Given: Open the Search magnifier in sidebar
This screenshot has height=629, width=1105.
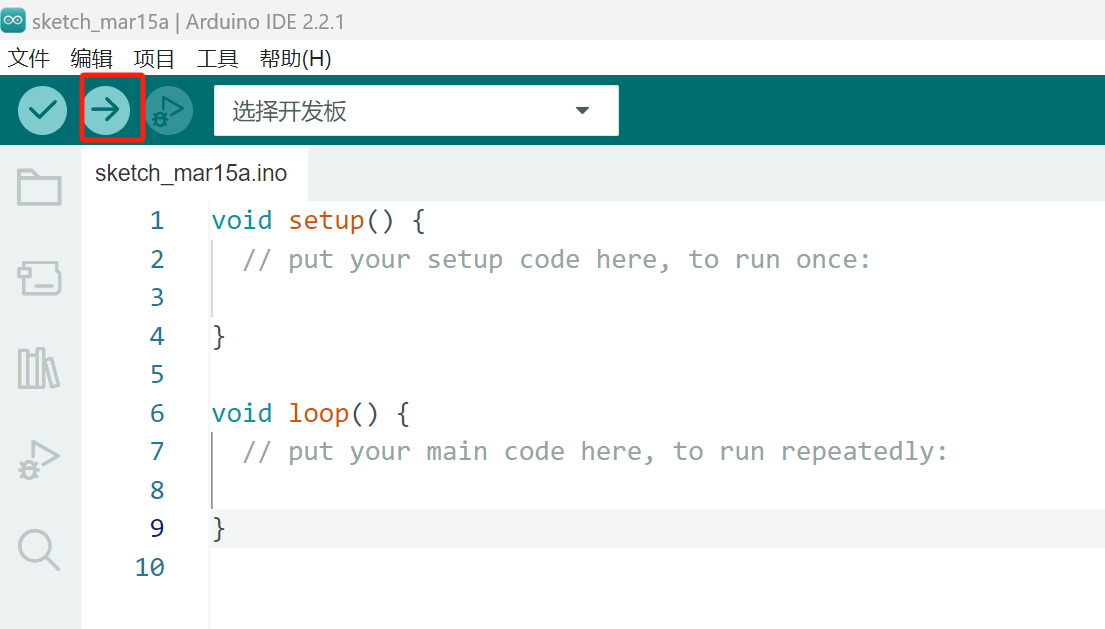Looking at the screenshot, I should click(x=39, y=549).
